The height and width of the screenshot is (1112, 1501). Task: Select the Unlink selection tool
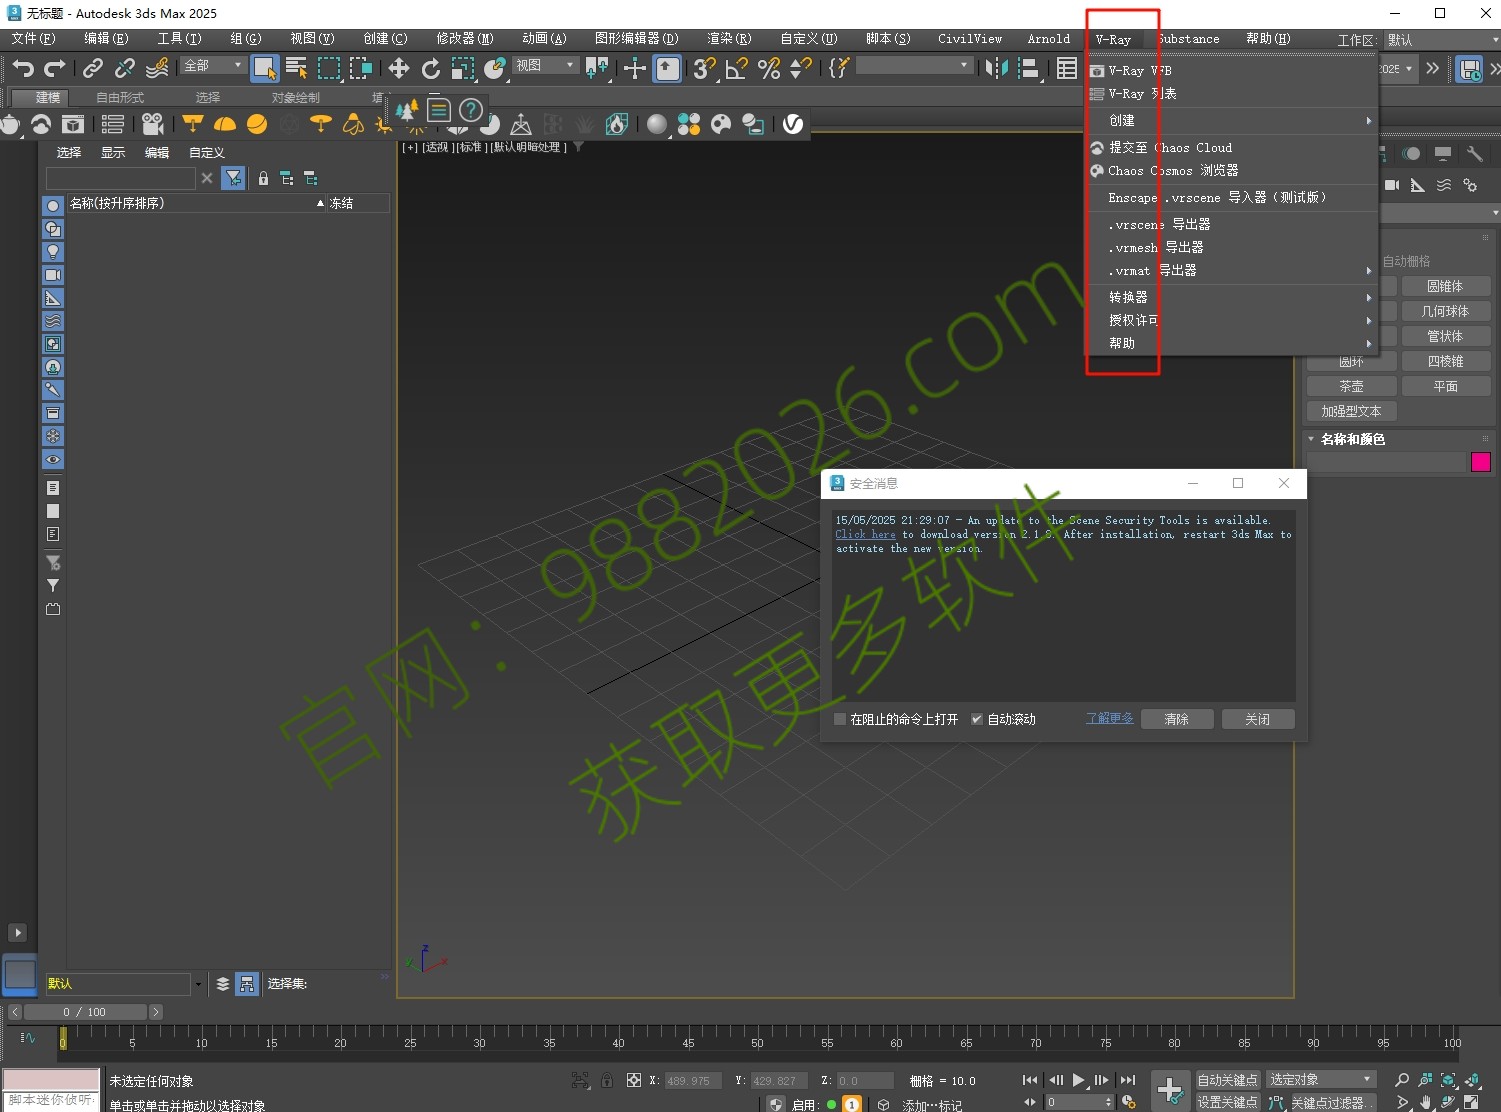click(124, 68)
